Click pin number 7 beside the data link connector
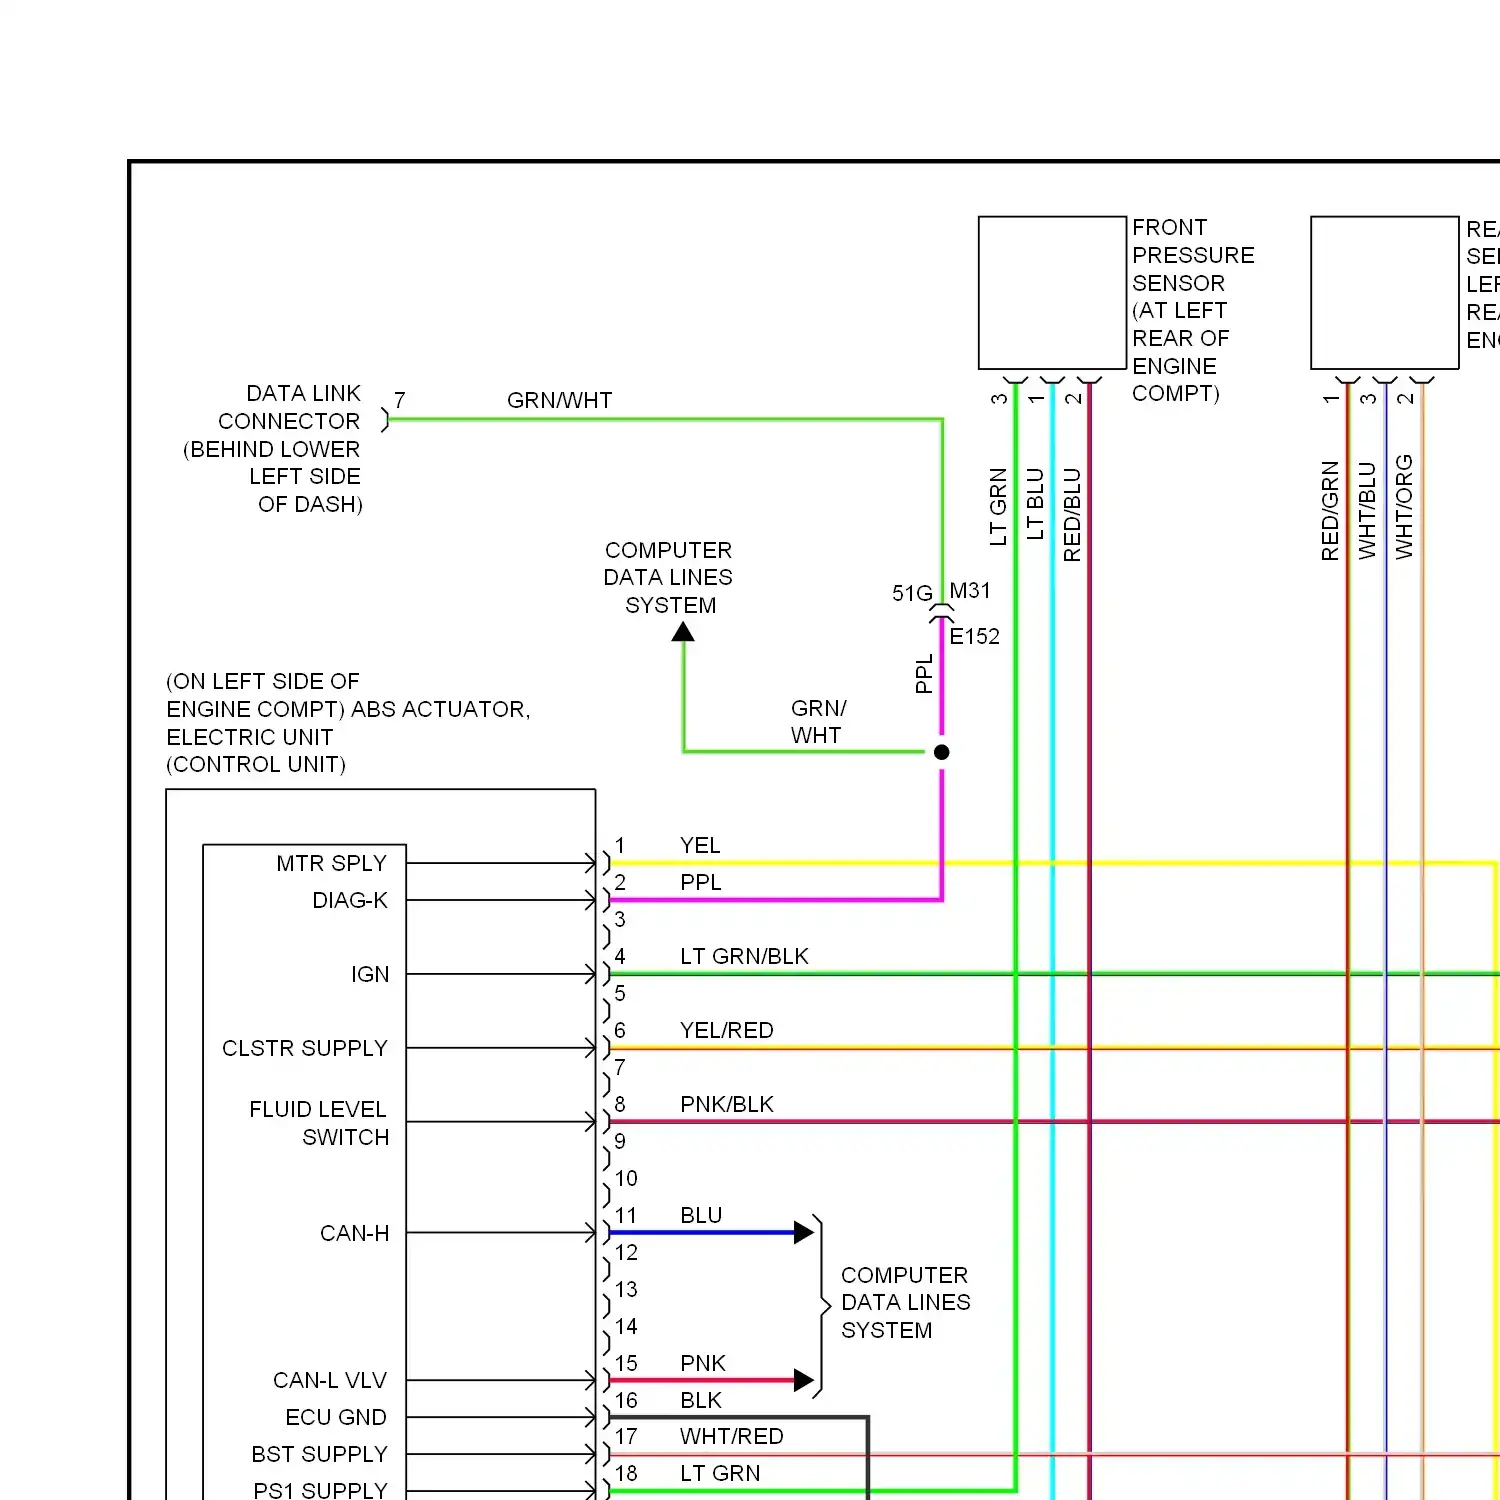1500x1500 pixels. [400, 400]
